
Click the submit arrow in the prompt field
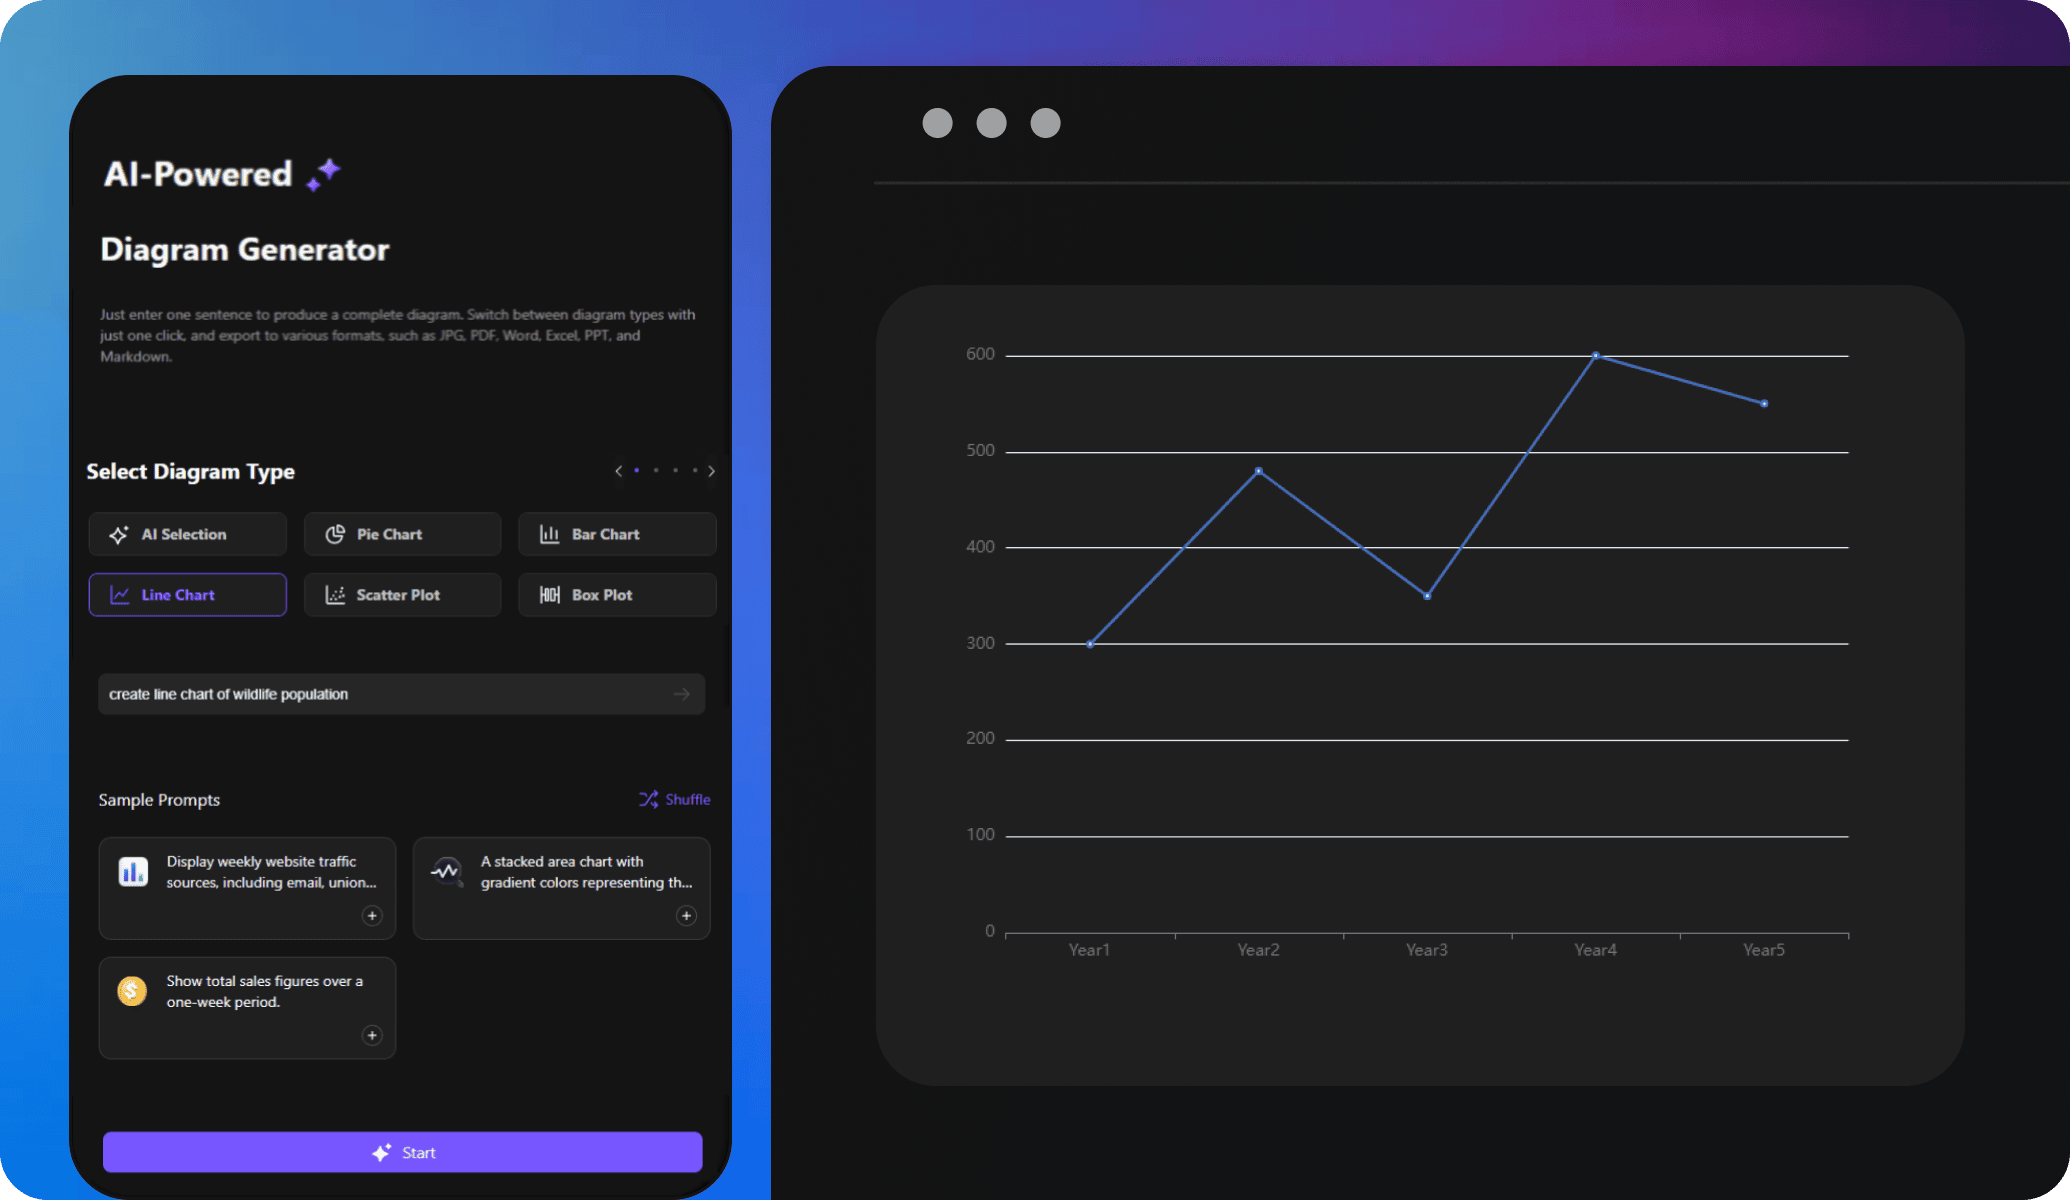tap(681, 694)
